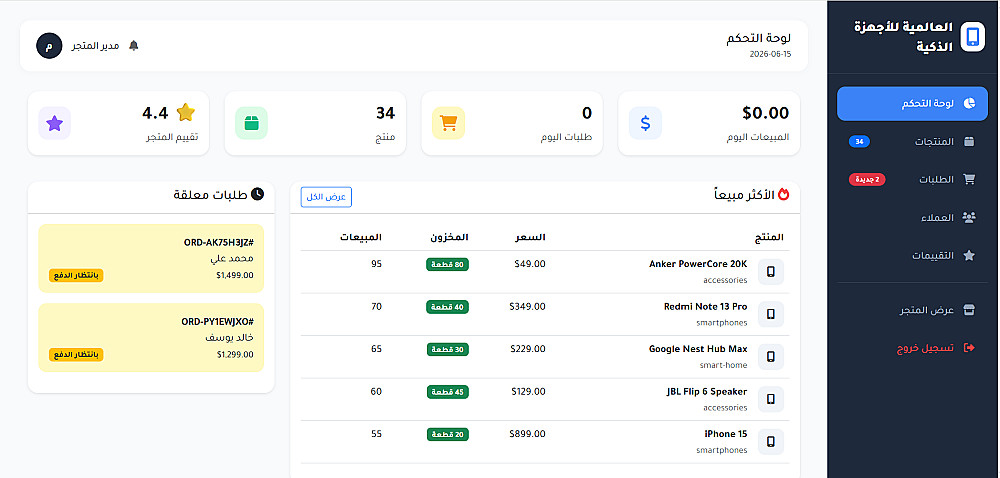Viewport: 1000px width, 478px height.
Task: Click the smartphone logo in sidebar
Action: 972,36
